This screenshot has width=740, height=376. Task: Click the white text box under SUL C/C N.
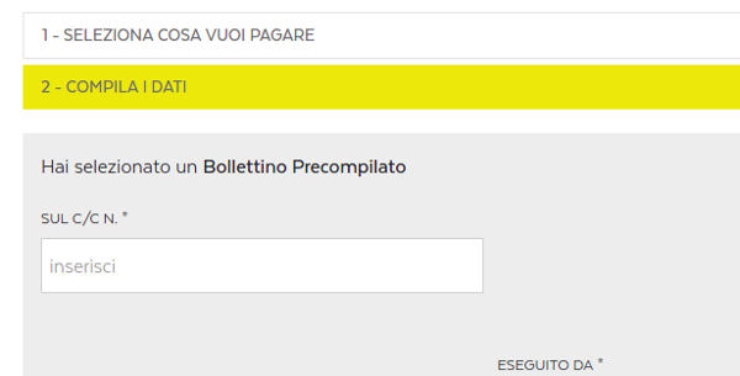[x=262, y=266]
